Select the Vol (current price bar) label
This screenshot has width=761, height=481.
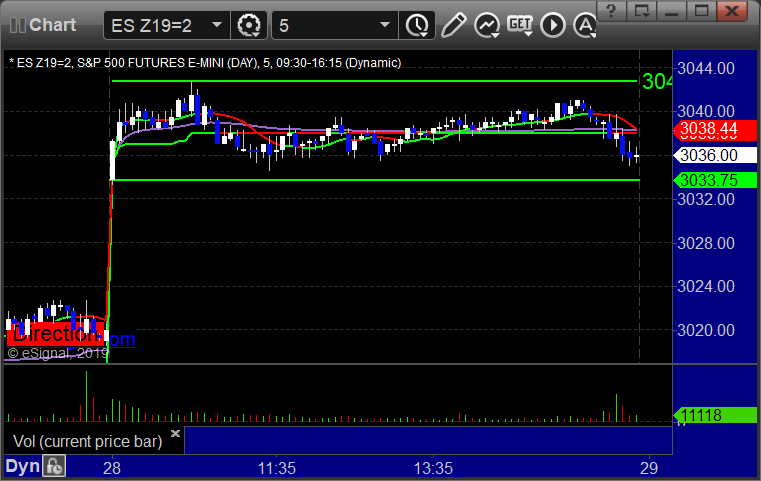(87, 441)
